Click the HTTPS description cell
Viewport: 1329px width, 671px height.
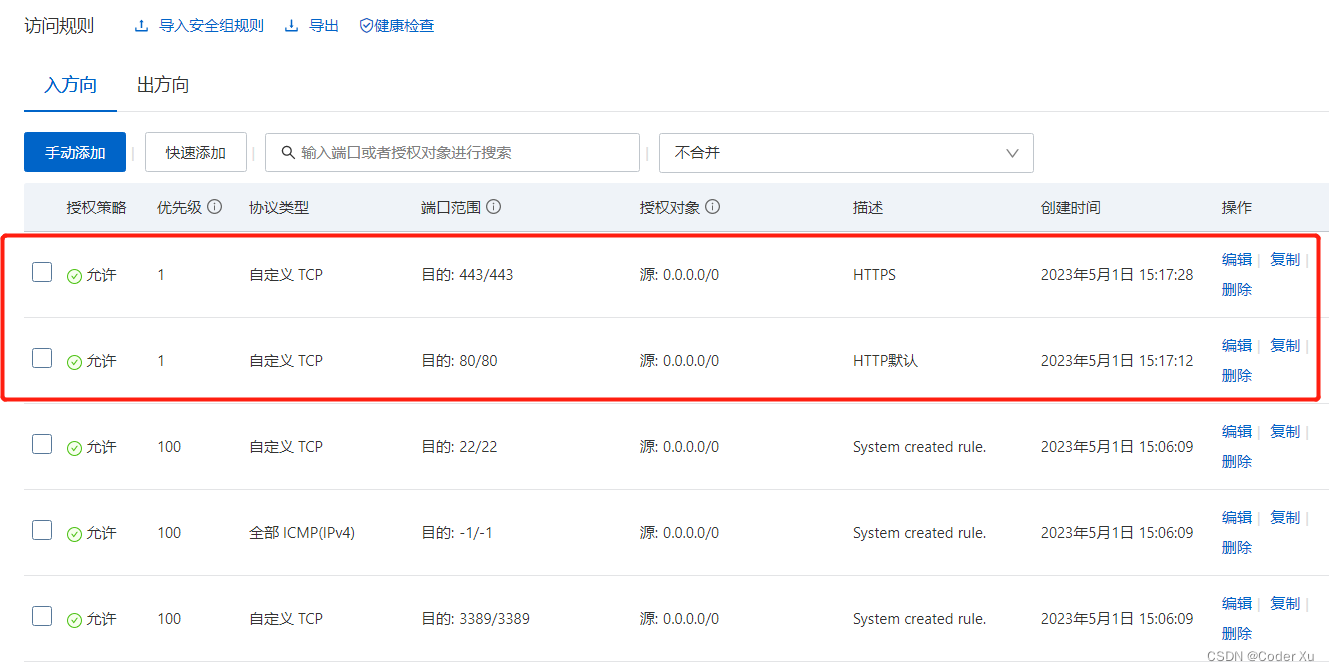(x=874, y=275)
